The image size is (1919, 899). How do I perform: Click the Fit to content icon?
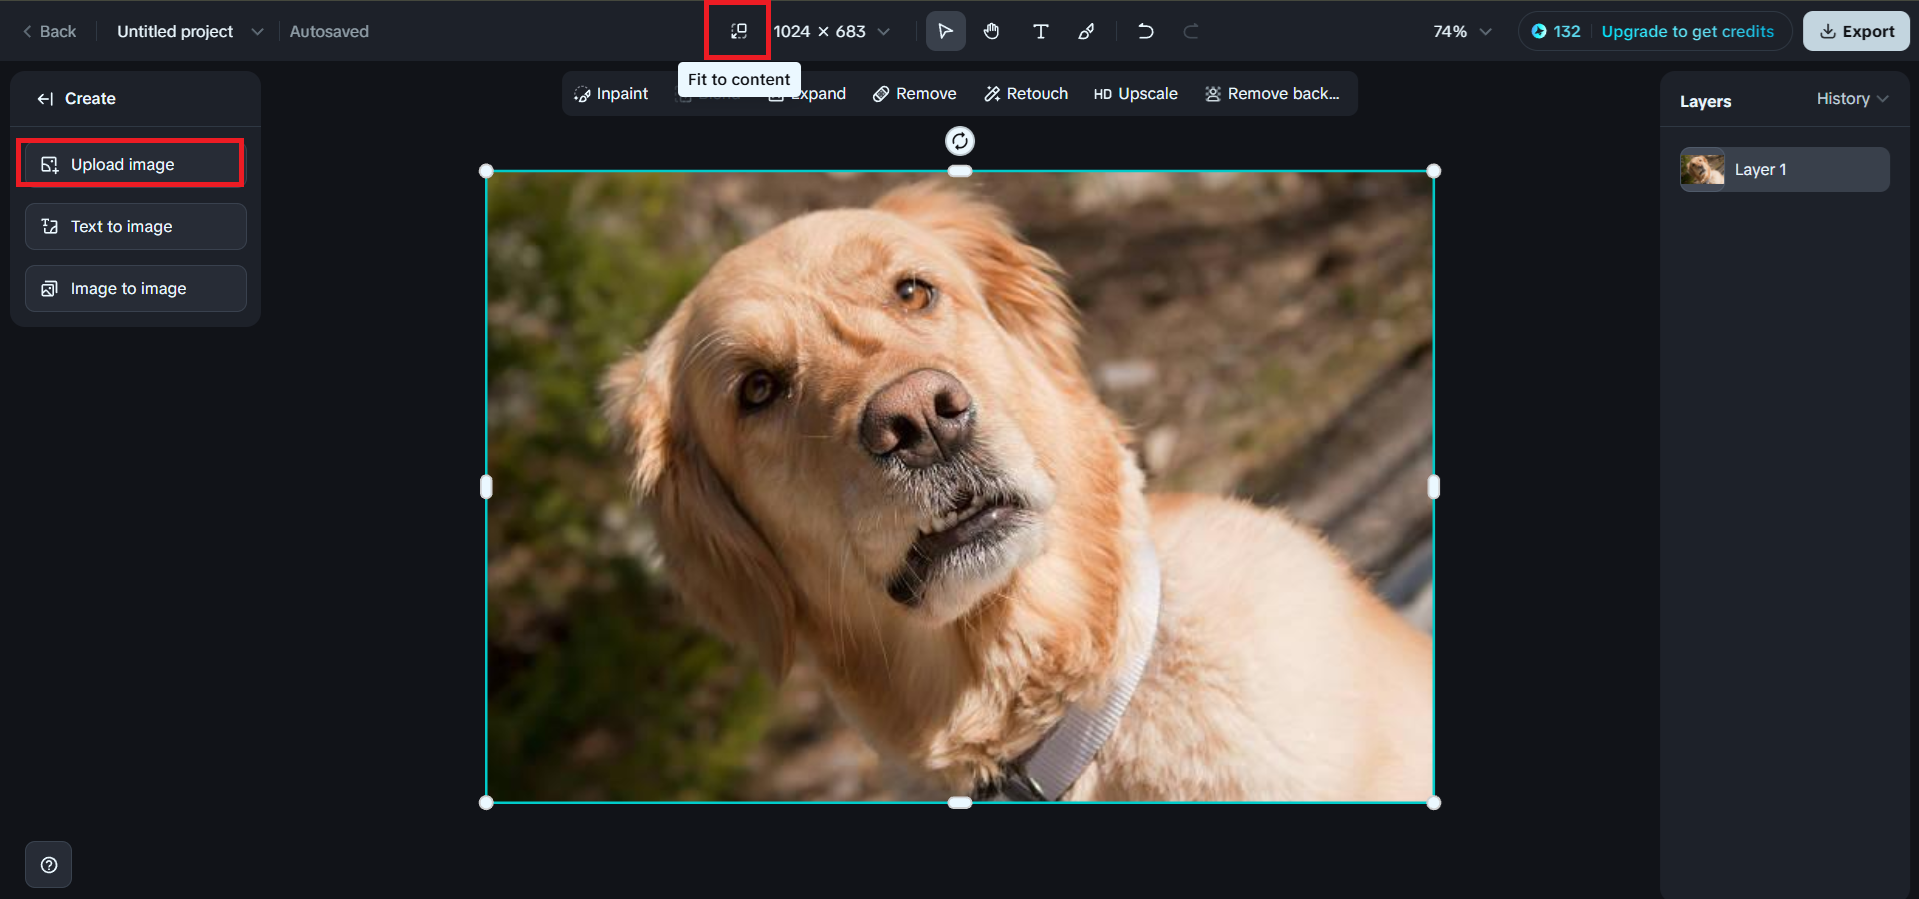pos(739,31)
